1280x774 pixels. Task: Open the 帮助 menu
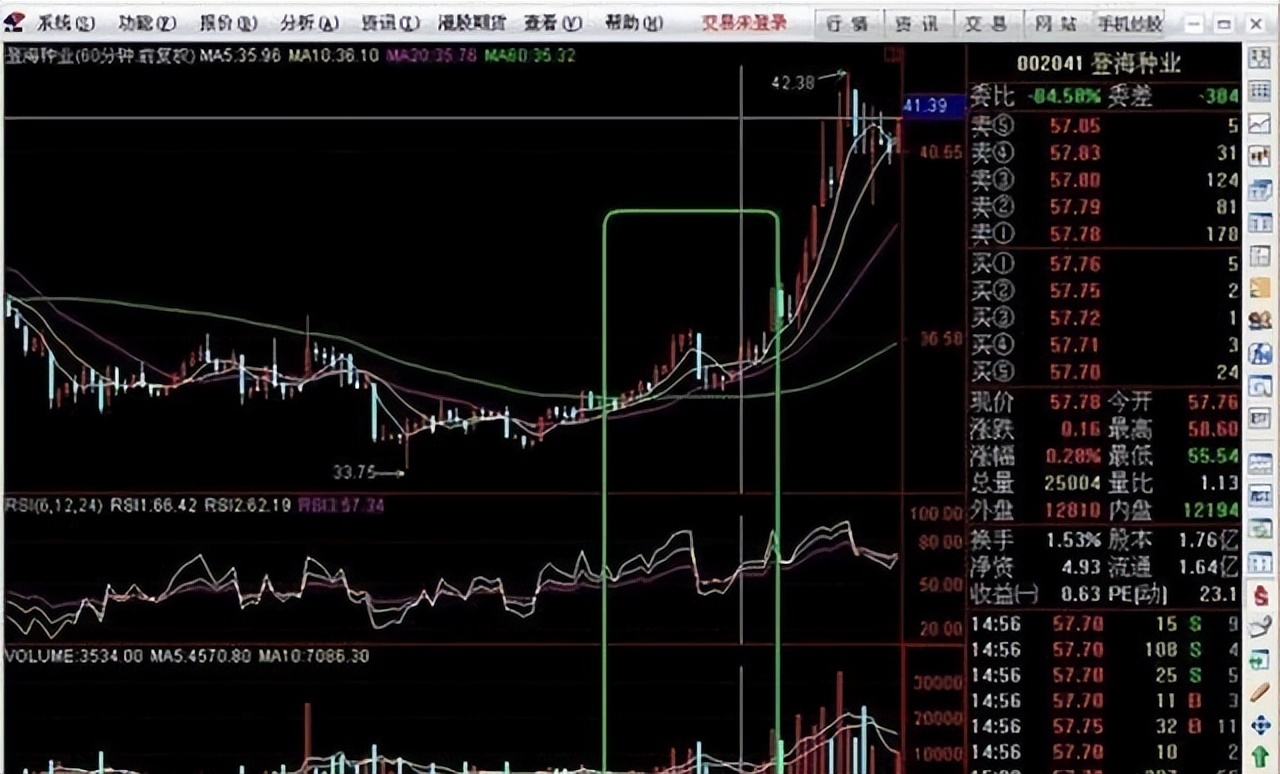pyautogui.click(x=633, y=23)
